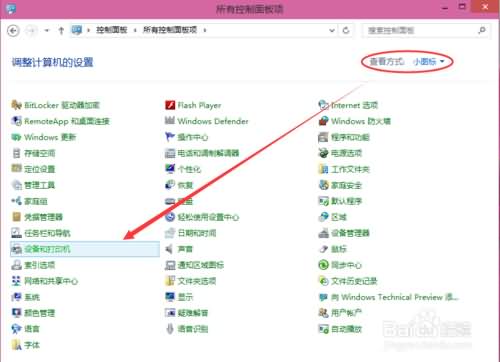Click the 家庭安全 link

(x=346, y=185)
